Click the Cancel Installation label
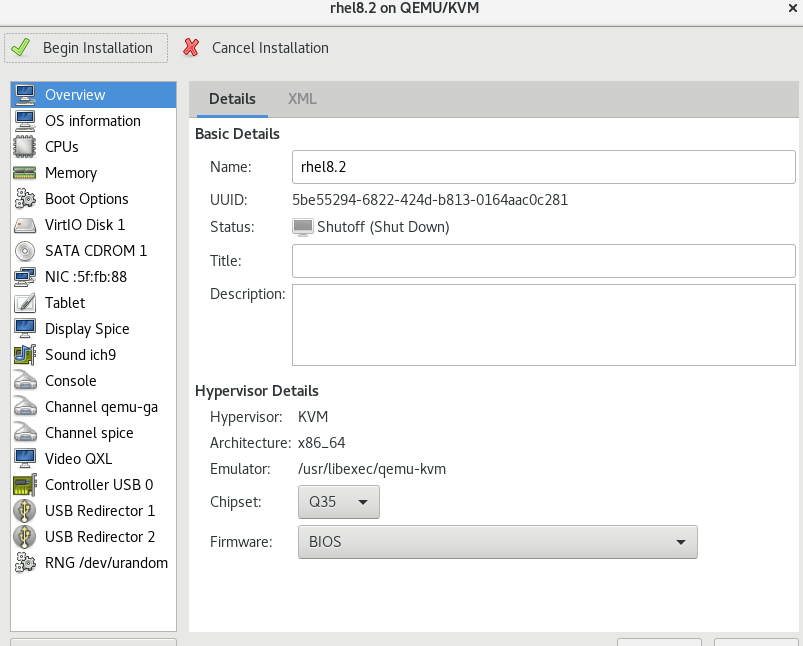 [x=270, y=48]
